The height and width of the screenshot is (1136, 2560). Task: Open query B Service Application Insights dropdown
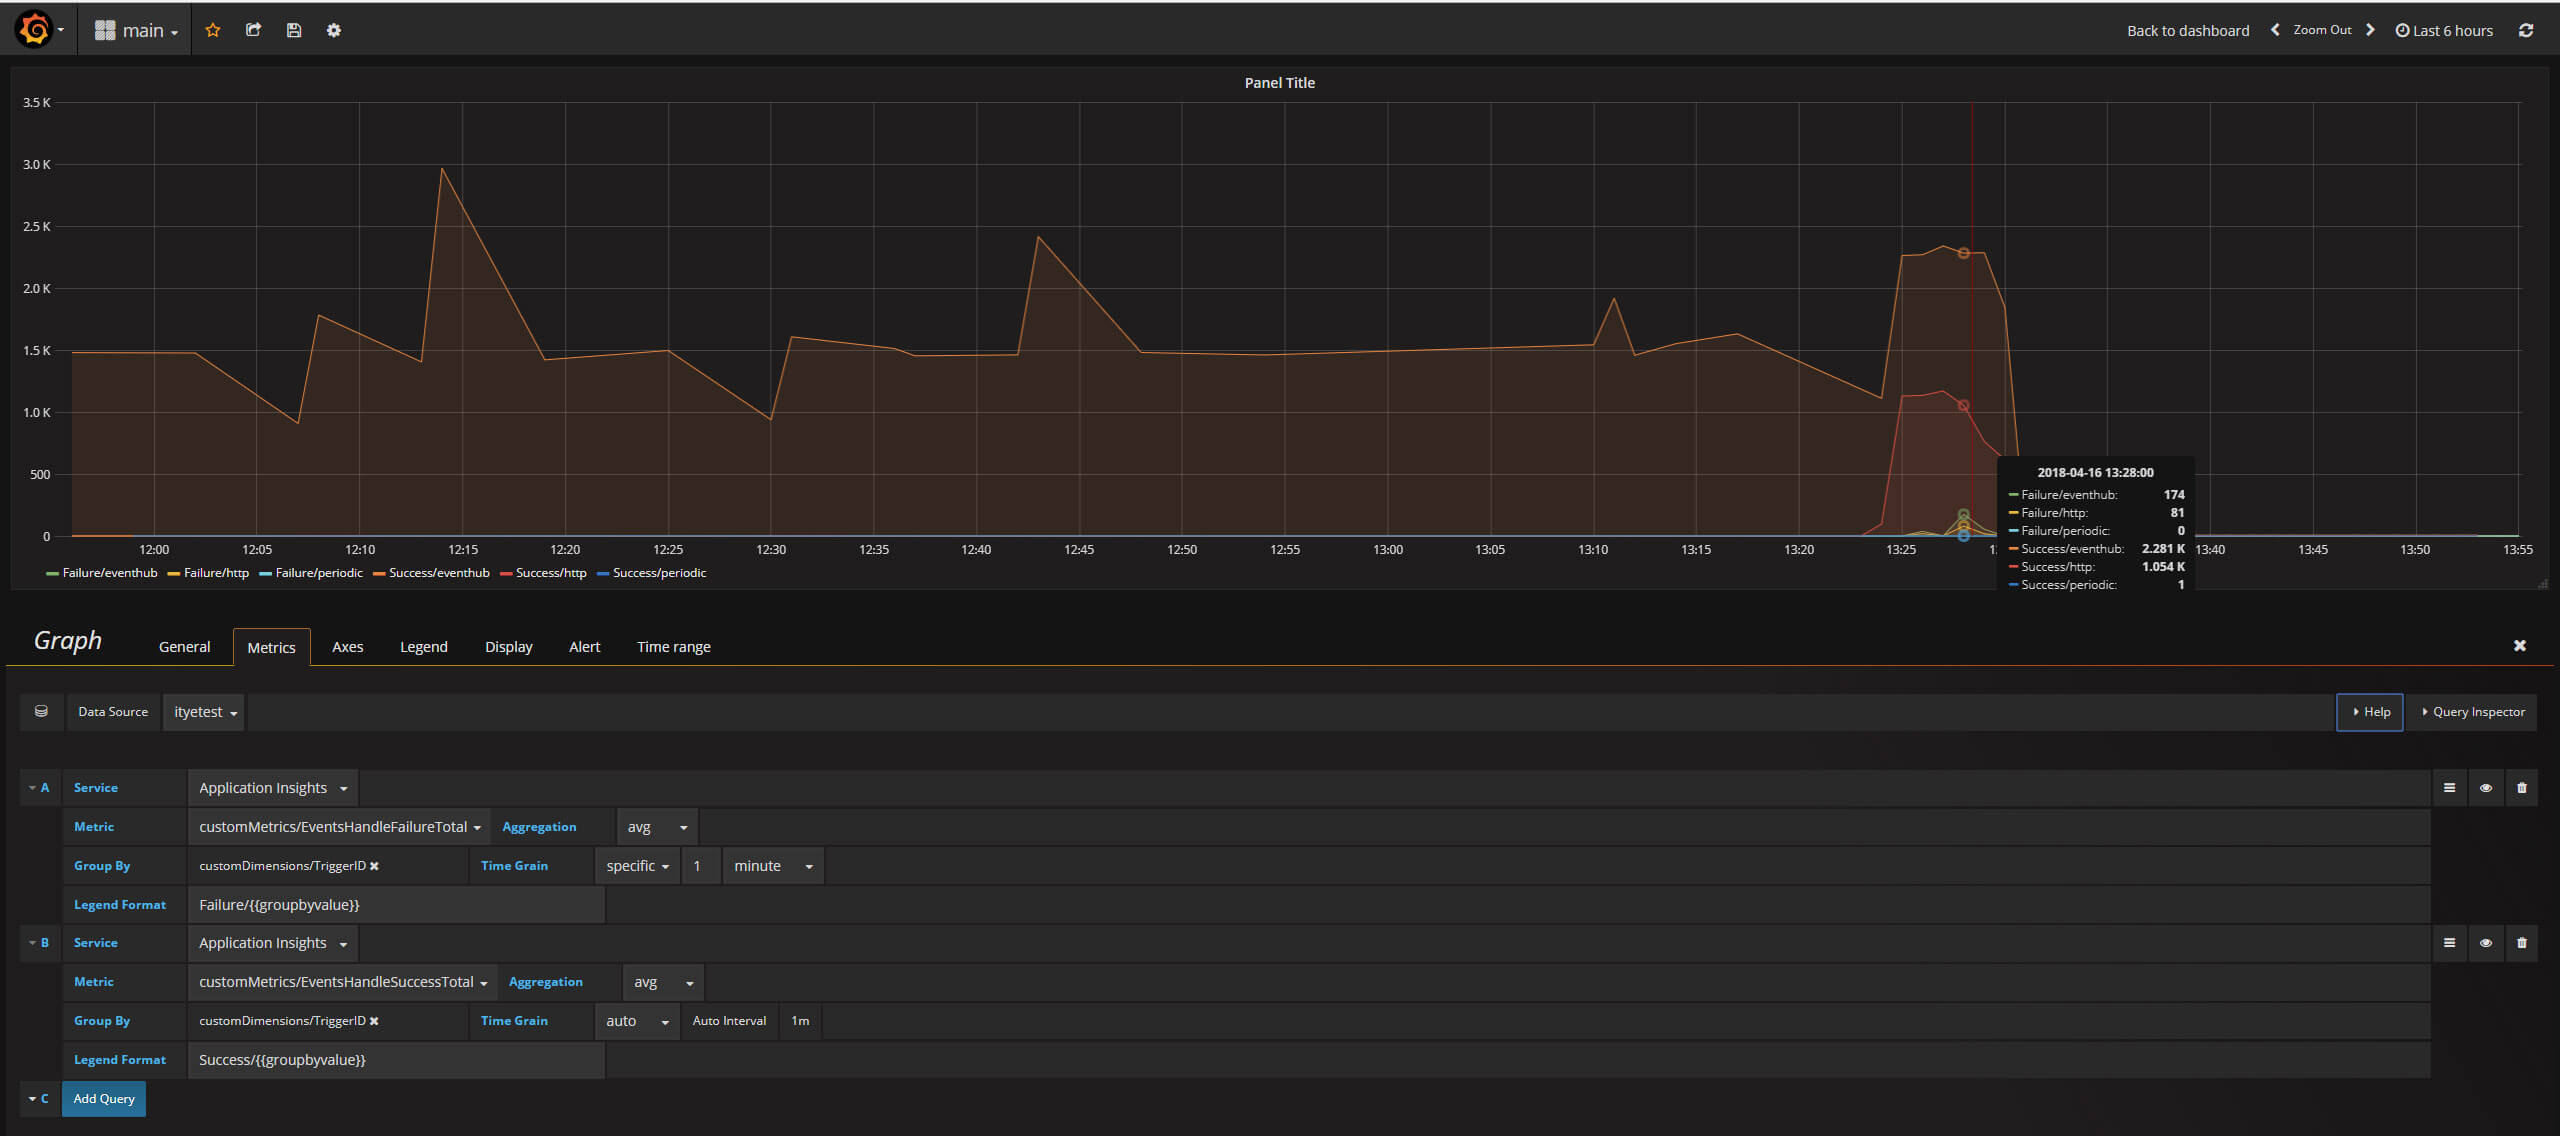pos(273,943)
